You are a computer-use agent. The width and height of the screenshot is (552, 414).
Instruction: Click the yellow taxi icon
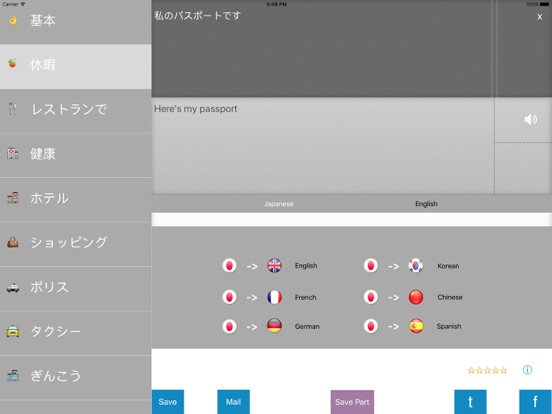(x=13, y=331)
